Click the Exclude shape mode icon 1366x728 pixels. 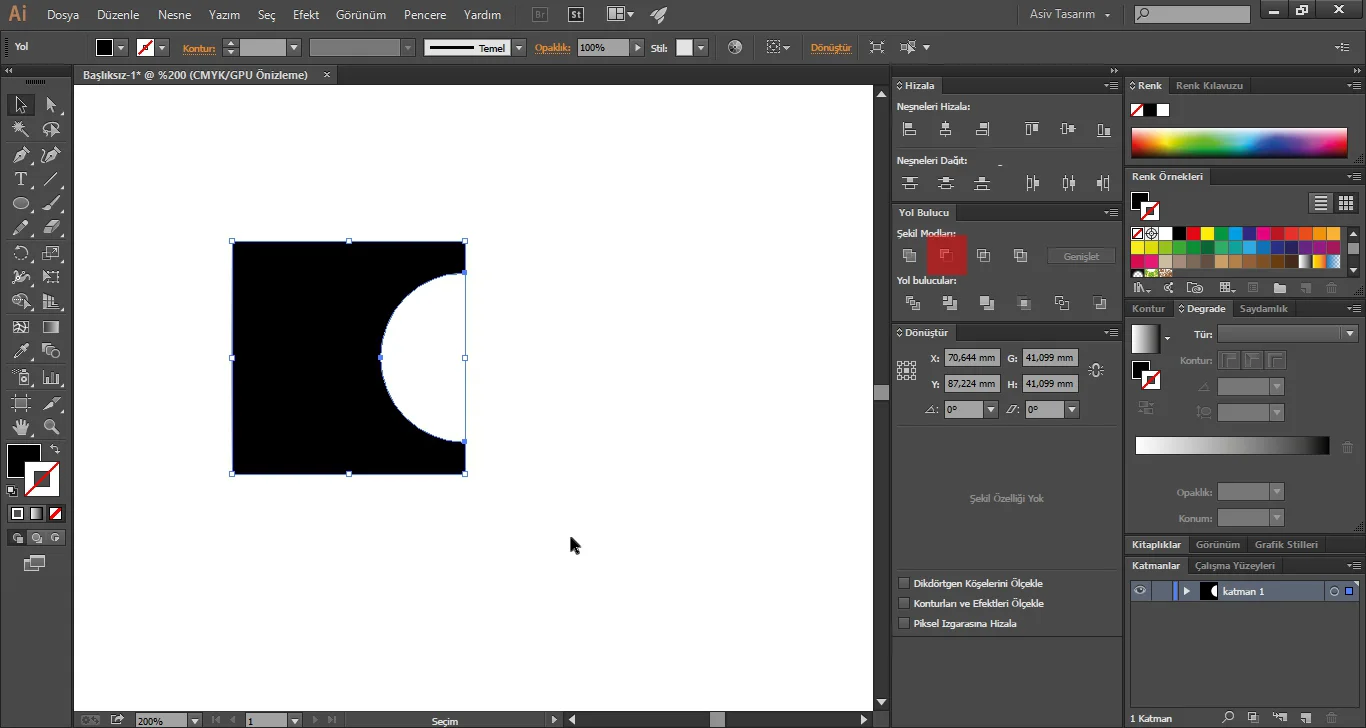(x=1020, y=256)
